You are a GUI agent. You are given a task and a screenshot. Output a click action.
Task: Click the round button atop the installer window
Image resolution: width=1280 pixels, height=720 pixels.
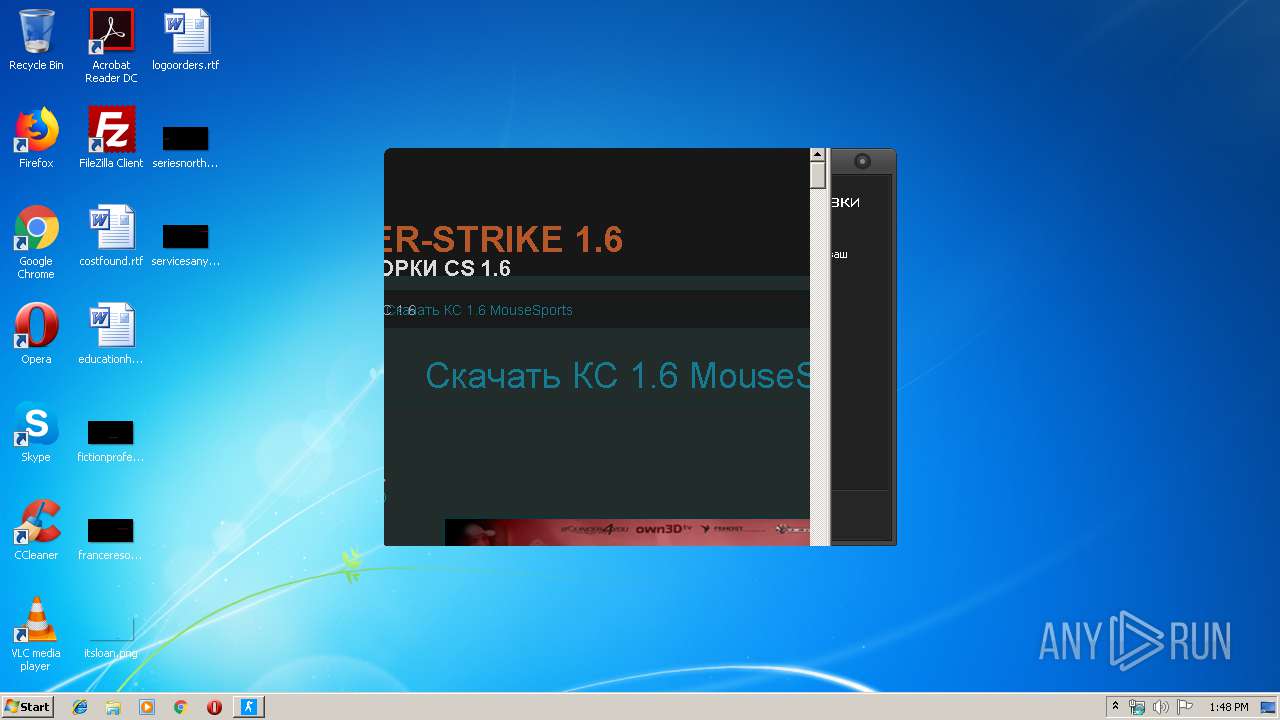point(862,161)
